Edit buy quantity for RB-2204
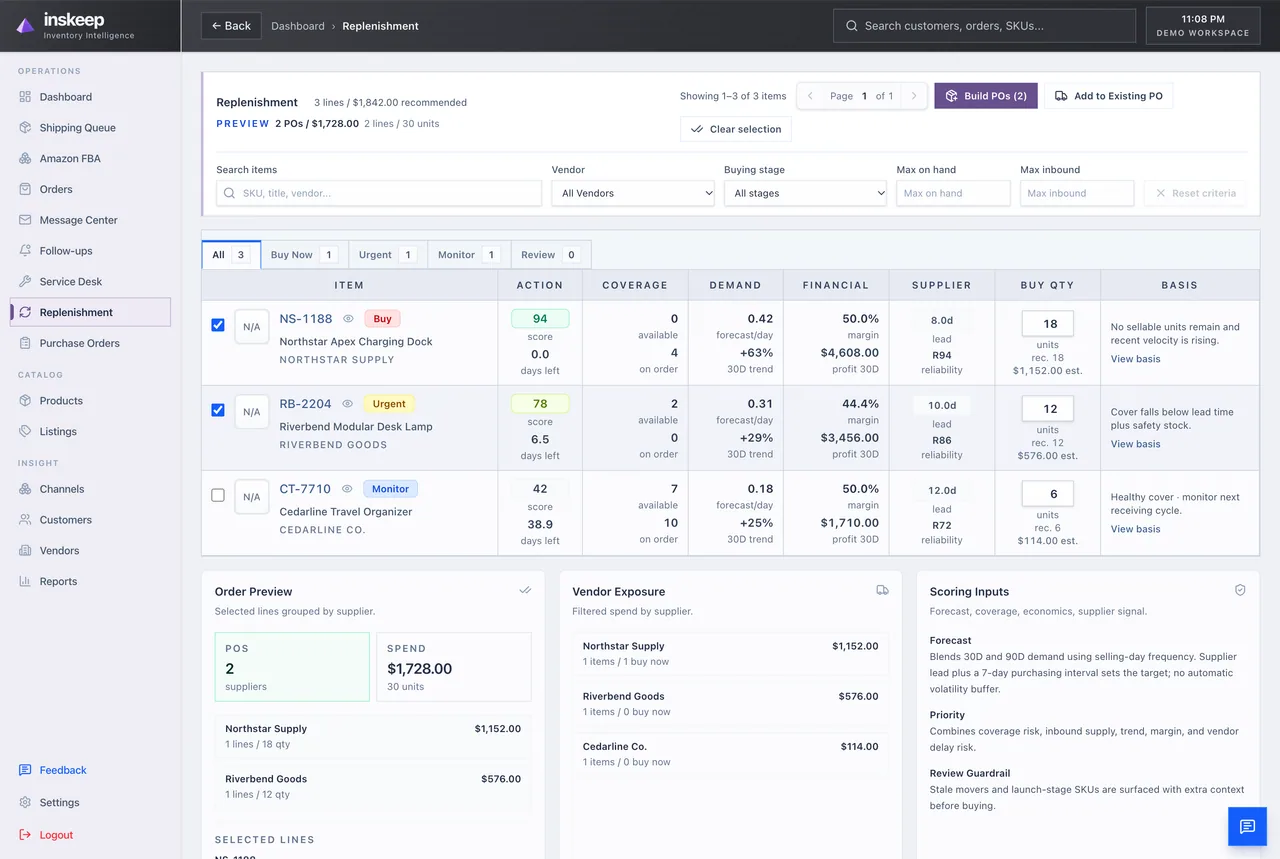The image size is (1280, 859). pyautogui.click(x=1048, y=409)
